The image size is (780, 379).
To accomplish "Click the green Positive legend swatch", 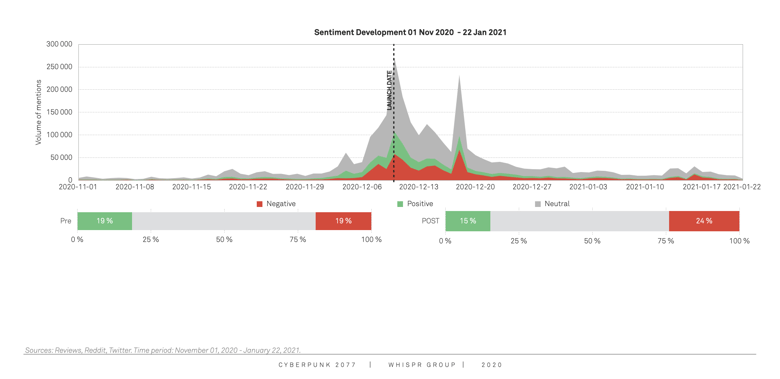I will tap(400, 204).
